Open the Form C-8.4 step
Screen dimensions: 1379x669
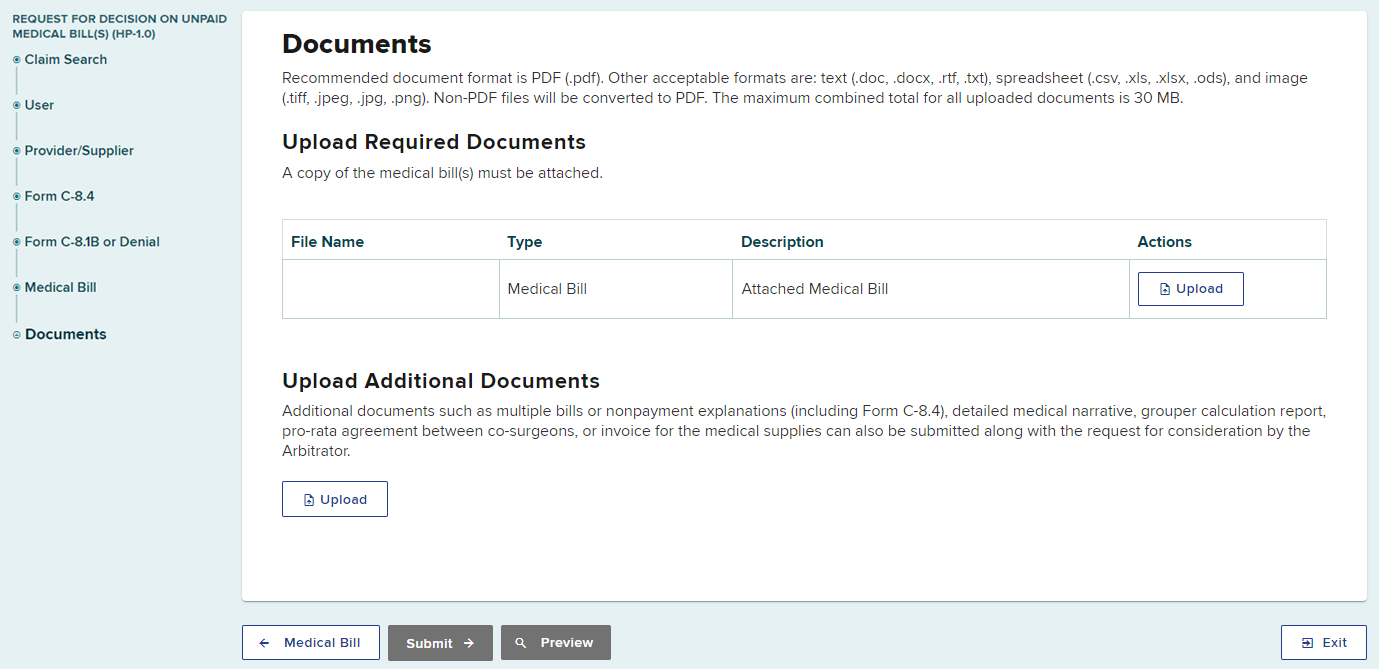click(x=59, y=196)
